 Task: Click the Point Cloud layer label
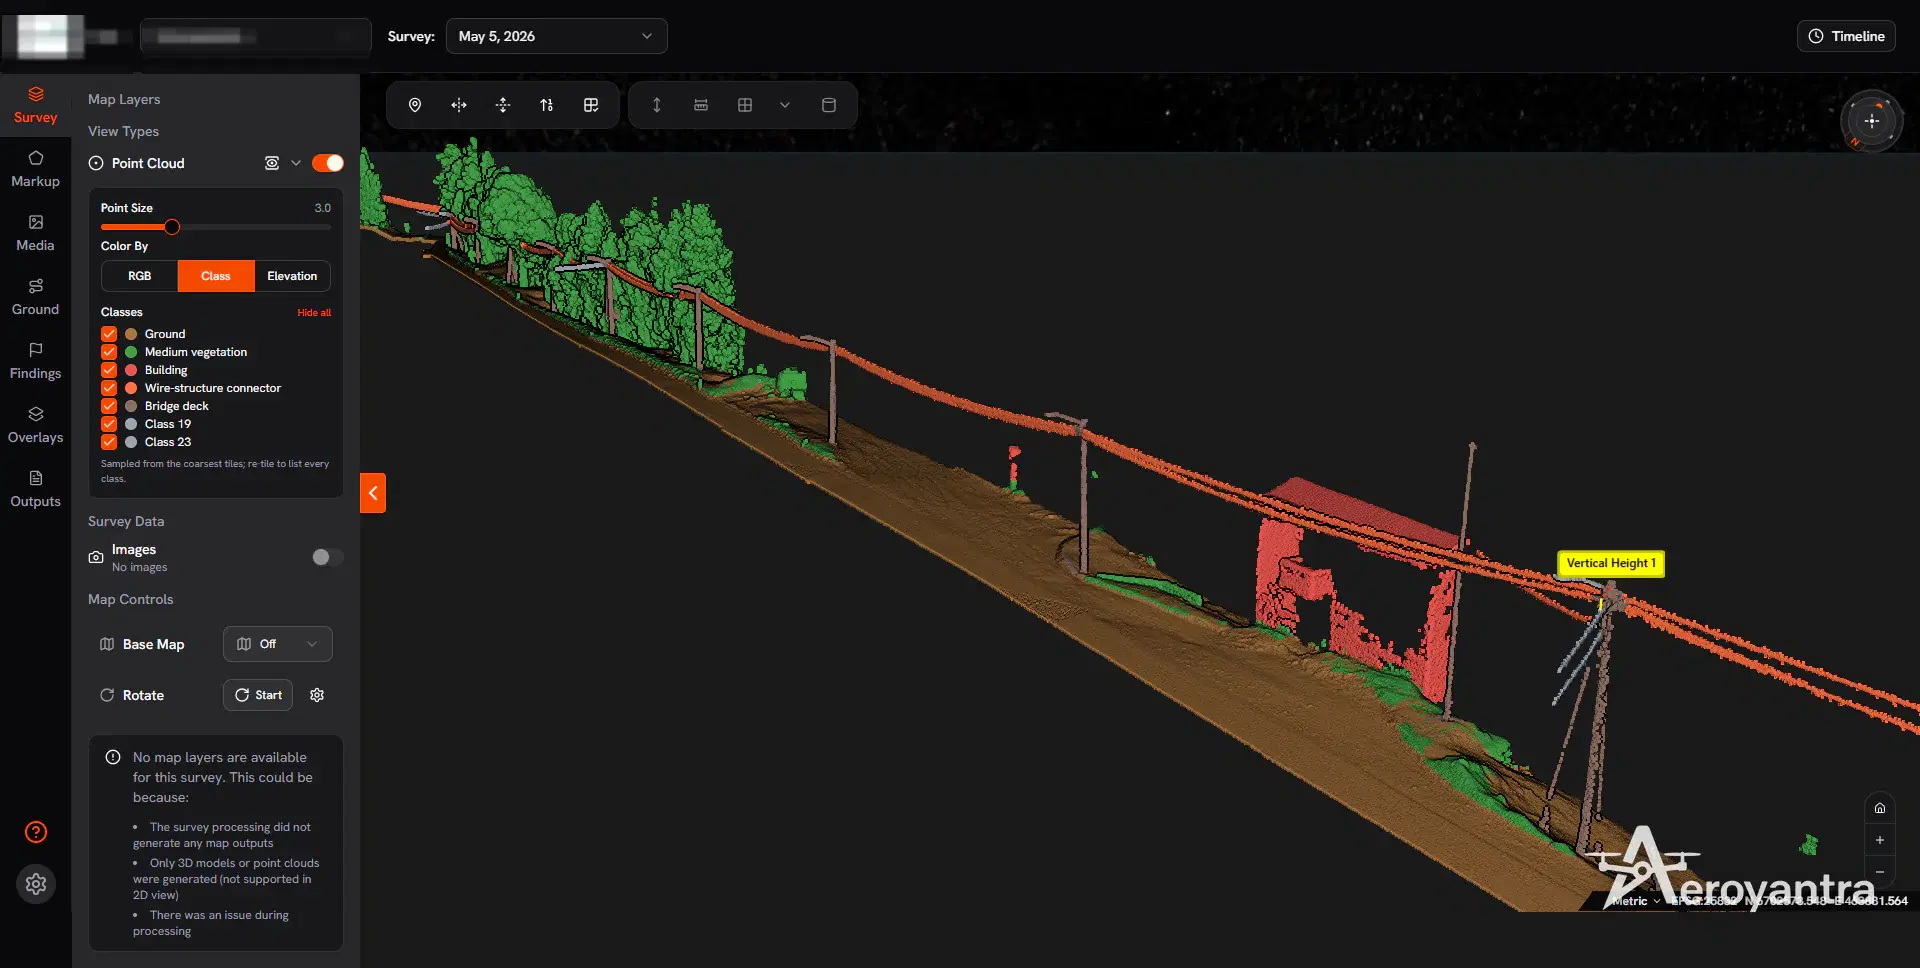pyautogui.click(x=148, y=163)
